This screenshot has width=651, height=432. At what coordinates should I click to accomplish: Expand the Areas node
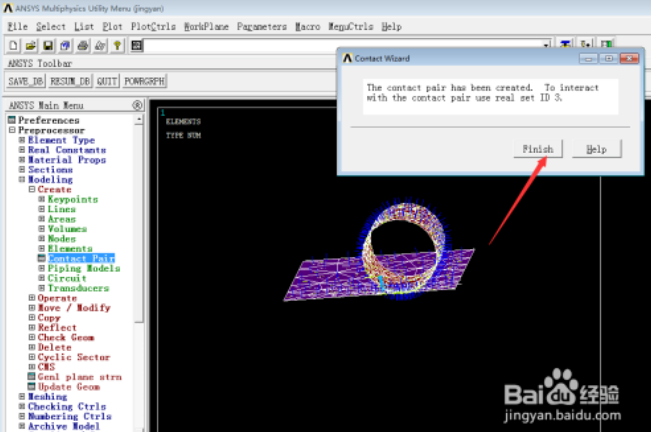click(42, 219)
